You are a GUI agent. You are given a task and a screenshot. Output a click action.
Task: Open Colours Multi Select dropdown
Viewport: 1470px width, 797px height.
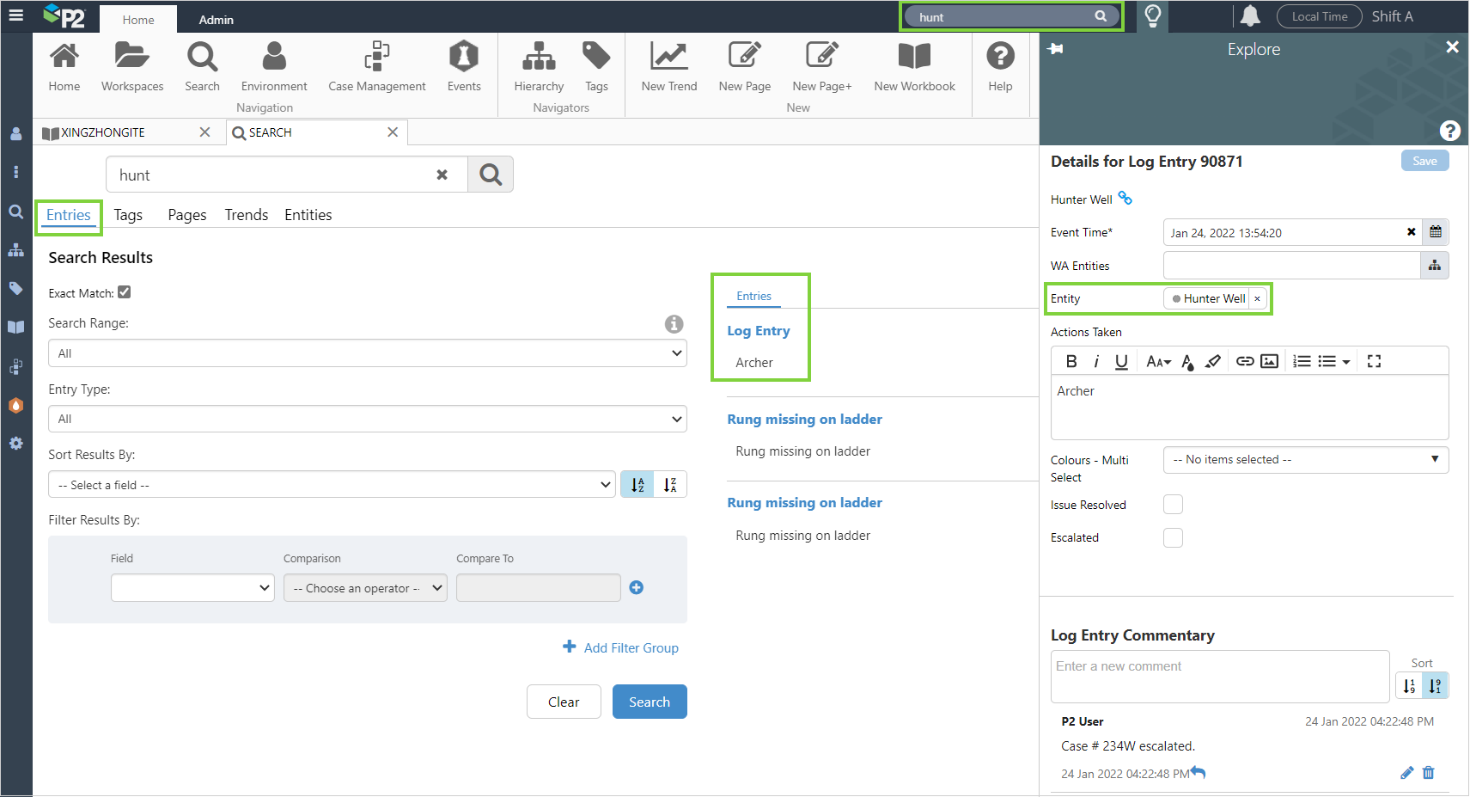(x=1305, y=460)
